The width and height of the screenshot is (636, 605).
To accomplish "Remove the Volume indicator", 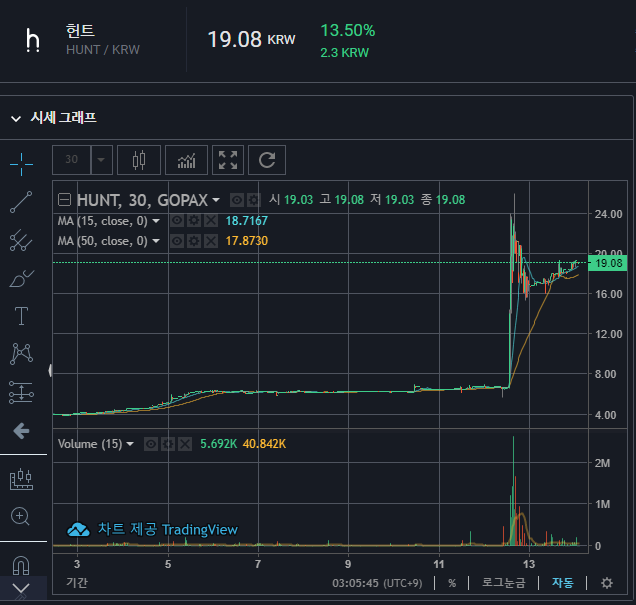I will point(185,444).
